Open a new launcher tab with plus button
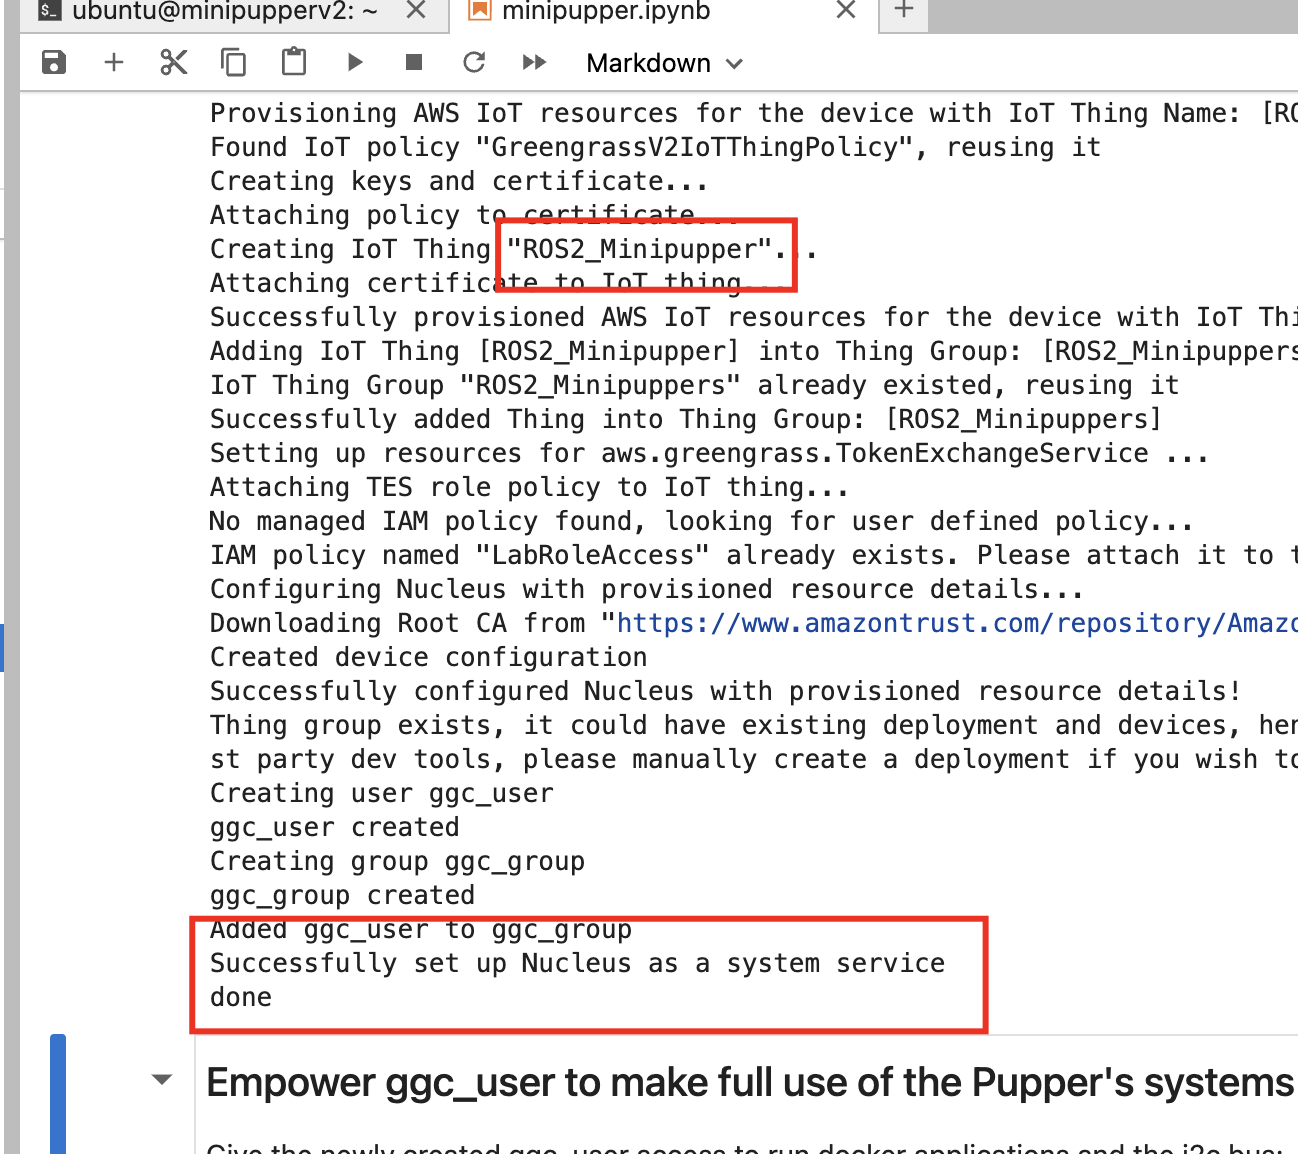The height and width of the screenshot is (1154, 1298). tap(904, 11)
